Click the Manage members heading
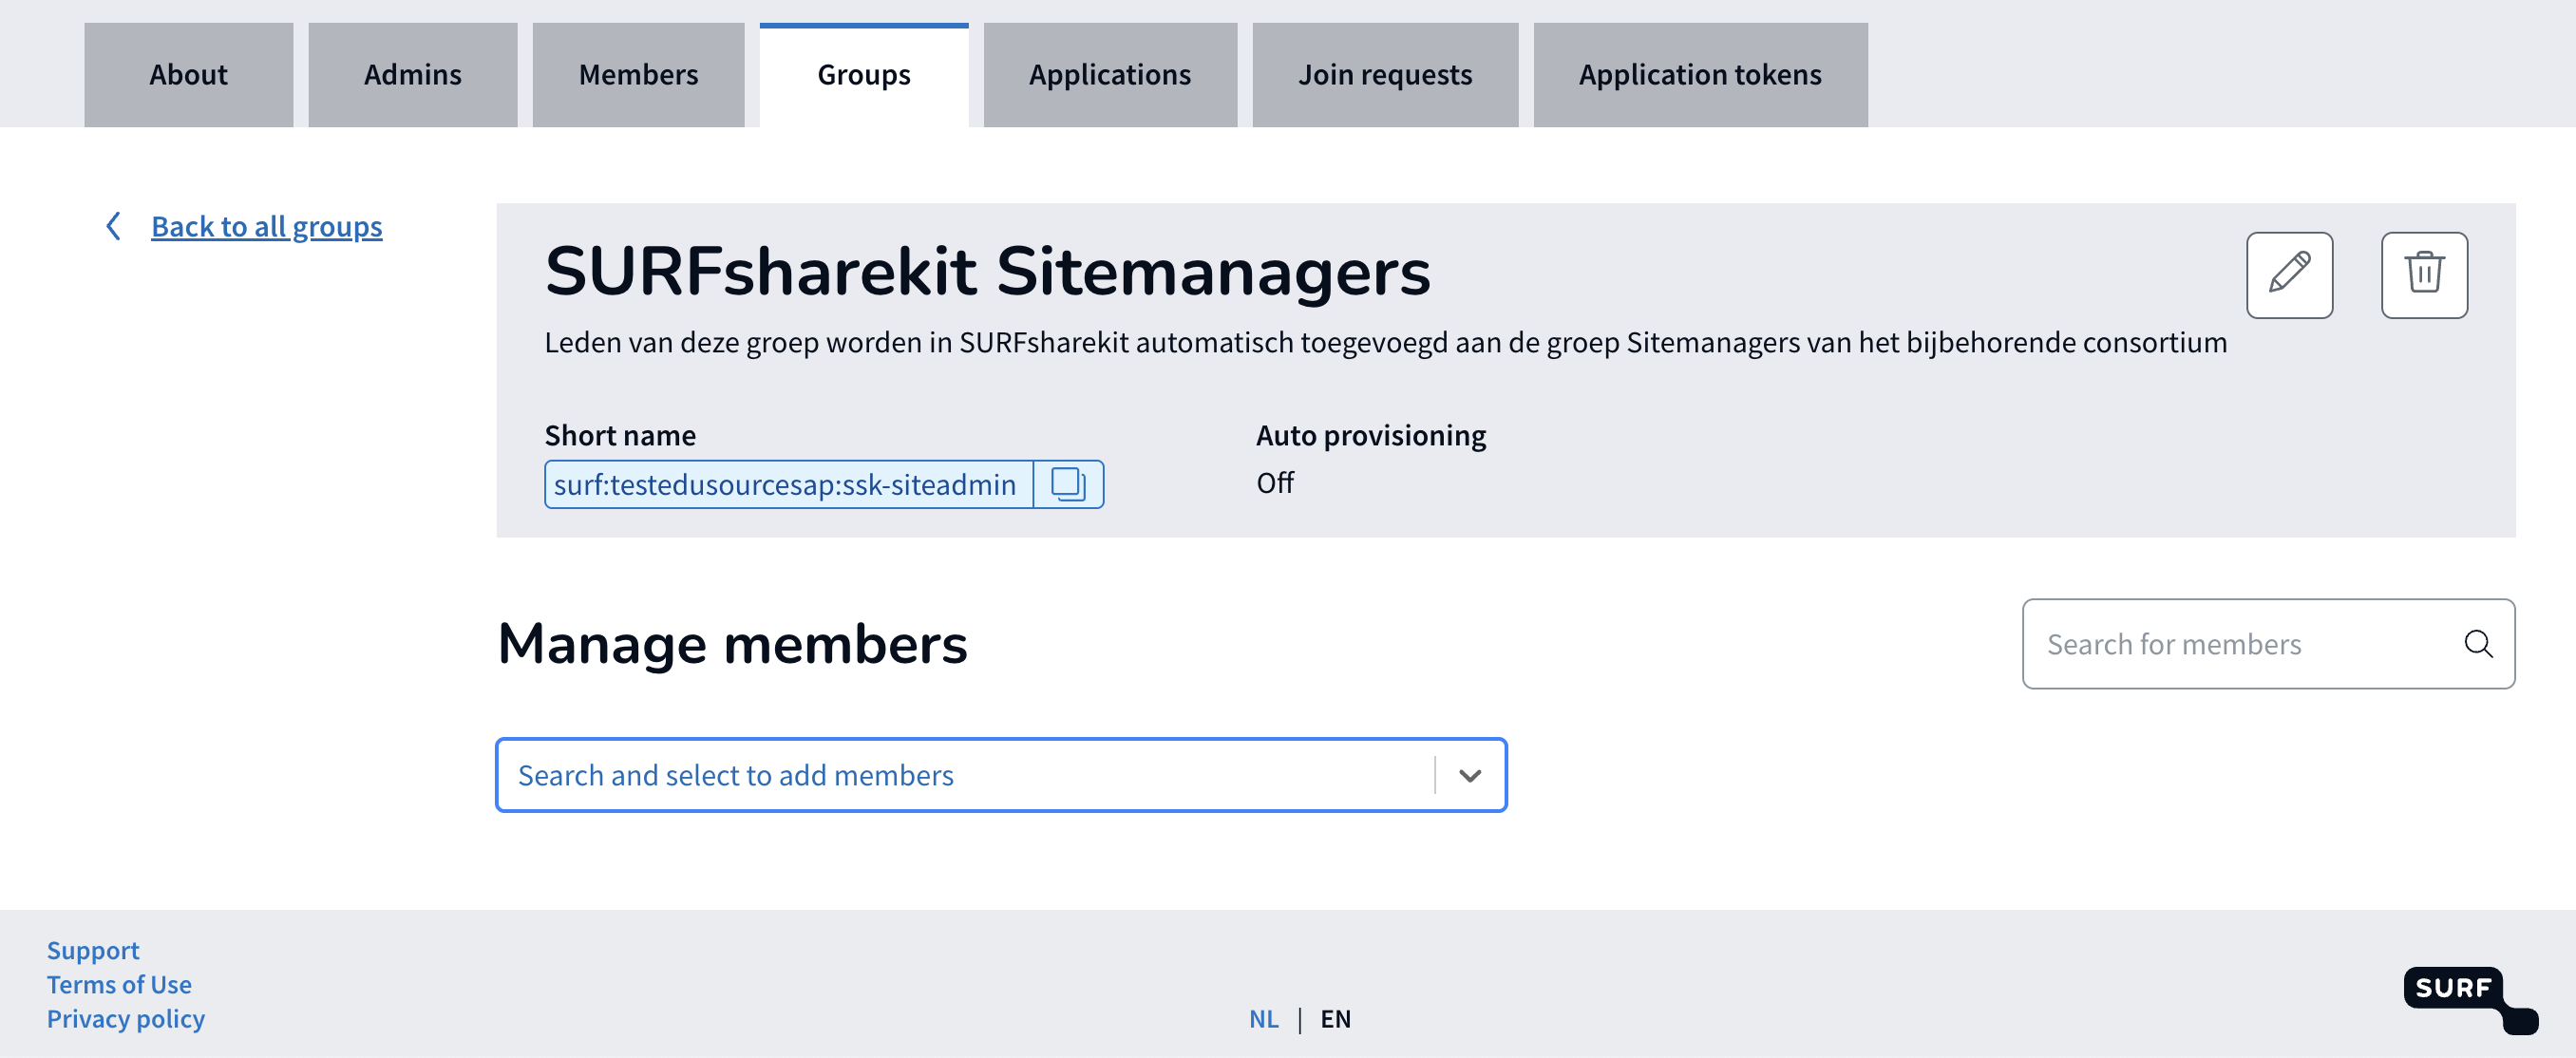This screenshot has width=2576, height=1058. pos(732,643)
